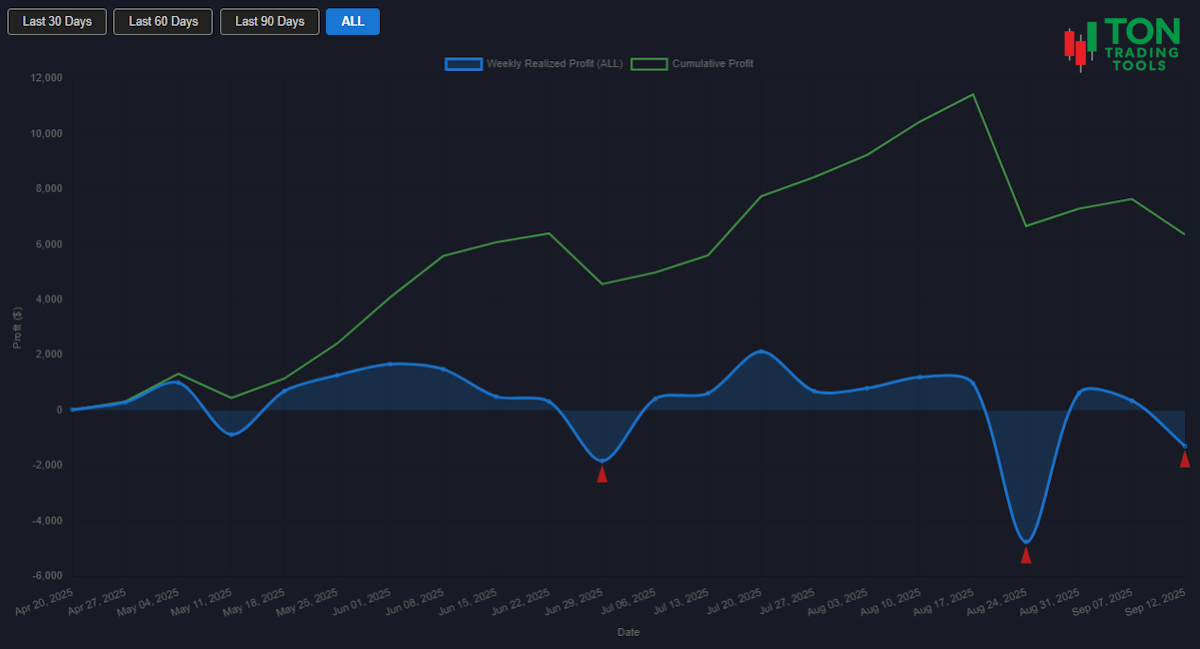Click weekly profit dip at May 11, 2025
This screenshot has height=649, width=1200.
click(x=231, y=434)
